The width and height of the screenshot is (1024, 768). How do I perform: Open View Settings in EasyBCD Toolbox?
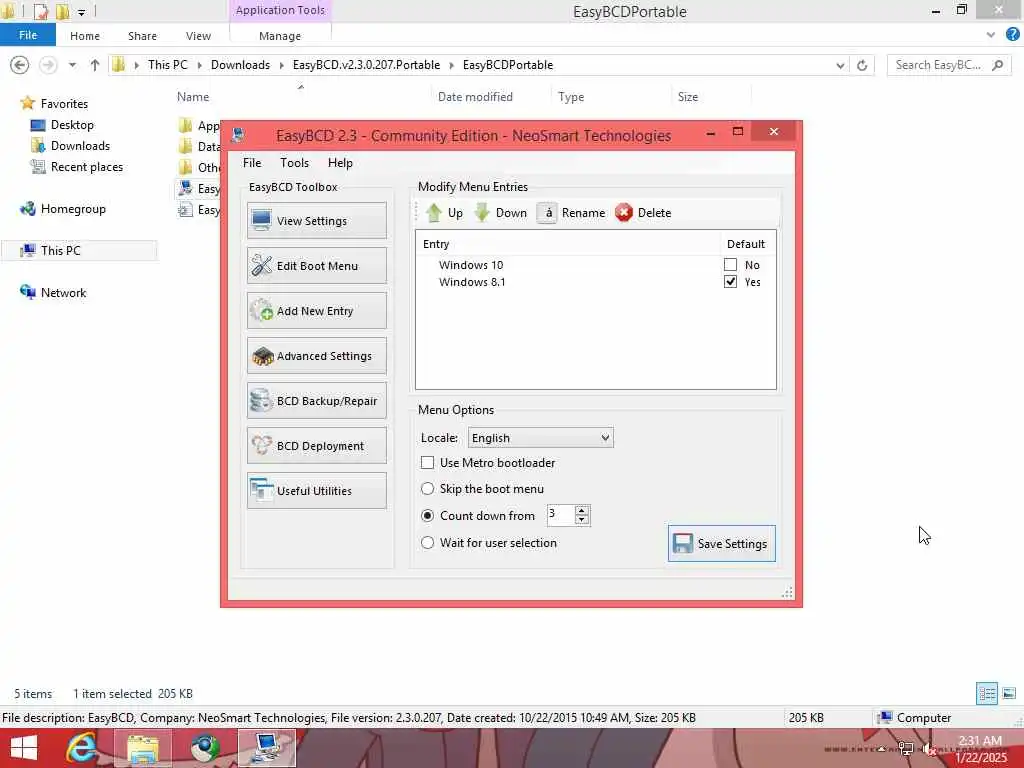click(317, 221)
